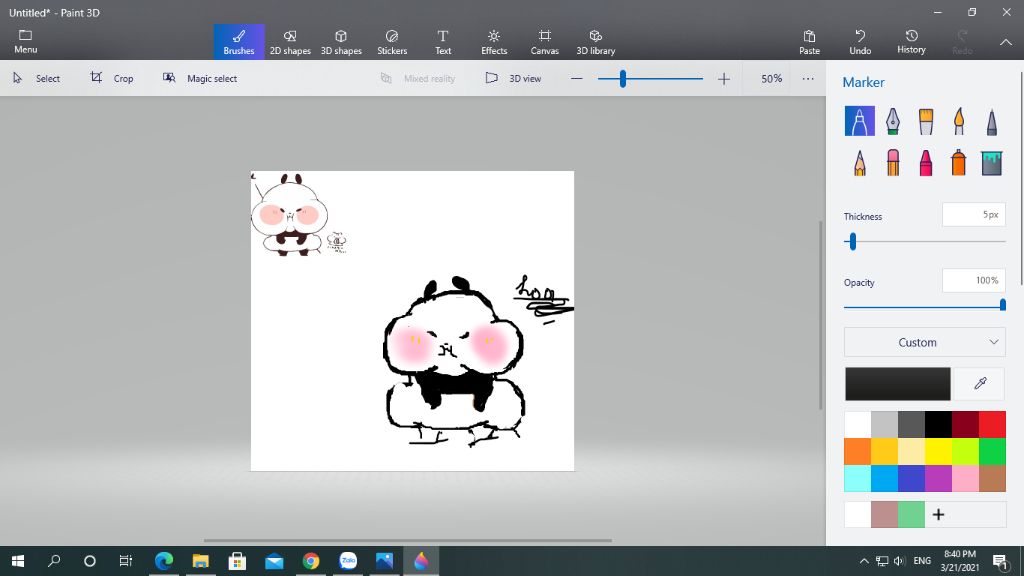Open the Text tab
The image size is (1024, 576).
coord(443,42)
